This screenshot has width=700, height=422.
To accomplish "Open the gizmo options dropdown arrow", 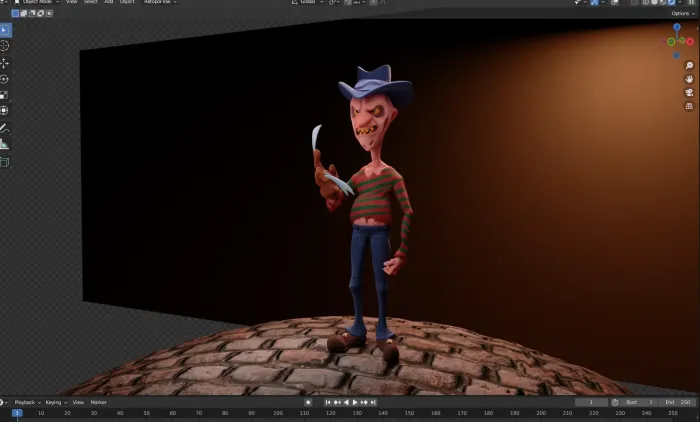I will 603,2.
